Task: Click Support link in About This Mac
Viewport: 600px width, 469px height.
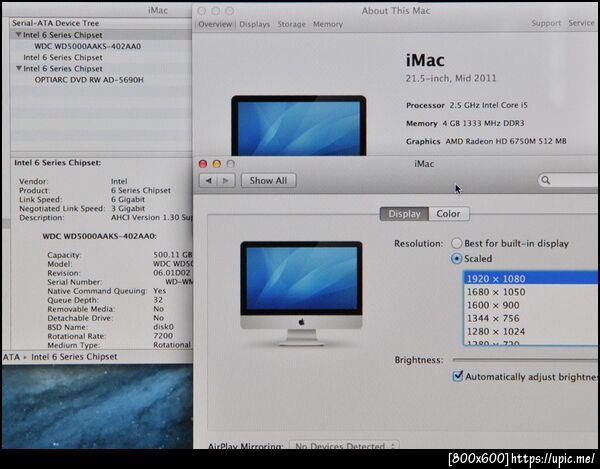Action: 546,23
